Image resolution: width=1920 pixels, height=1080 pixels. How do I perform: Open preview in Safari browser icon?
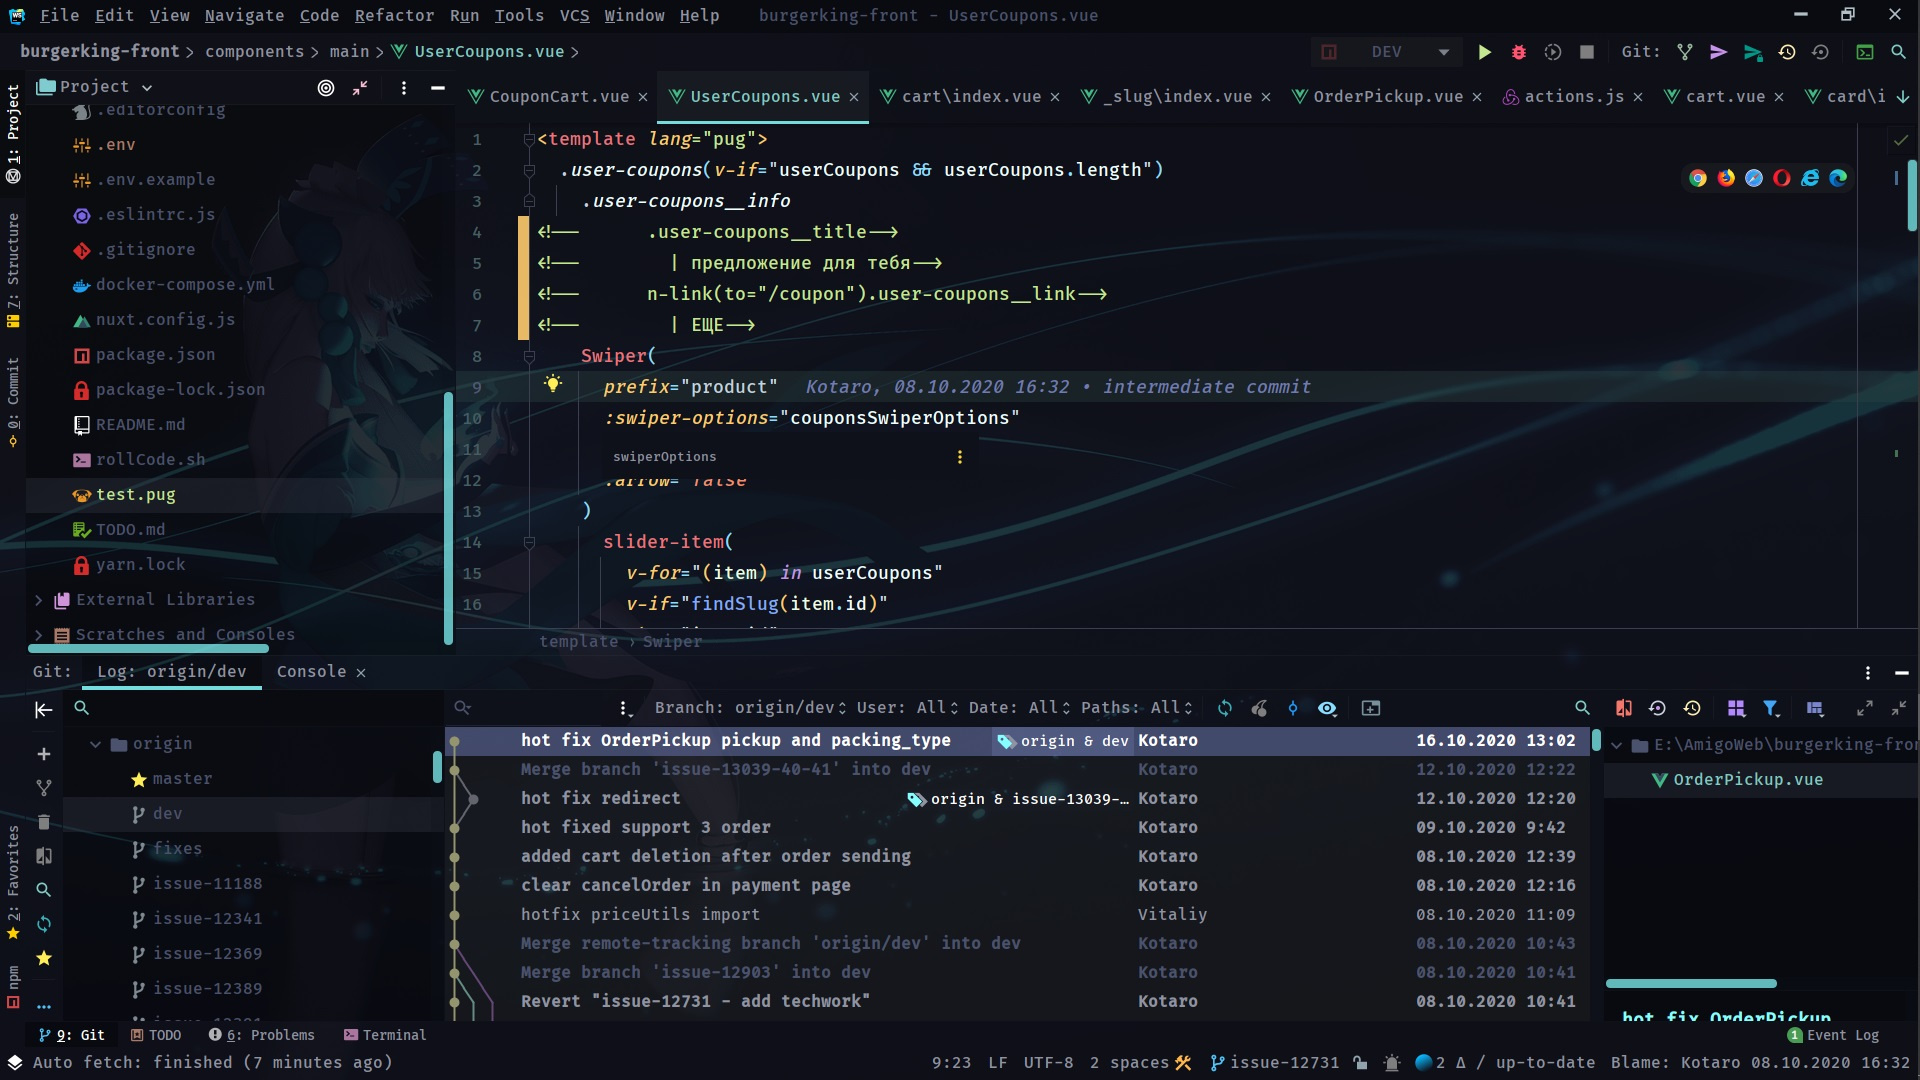1754,178
